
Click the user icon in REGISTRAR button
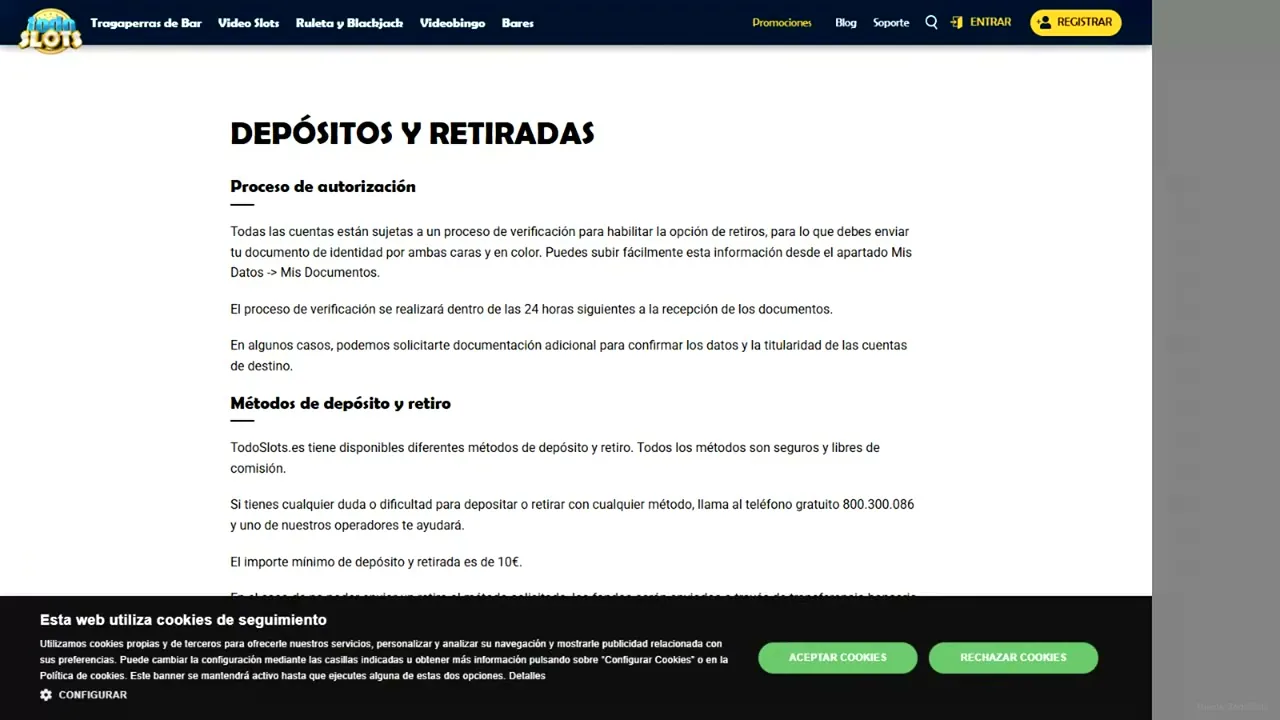click(x=1045, y=22)
